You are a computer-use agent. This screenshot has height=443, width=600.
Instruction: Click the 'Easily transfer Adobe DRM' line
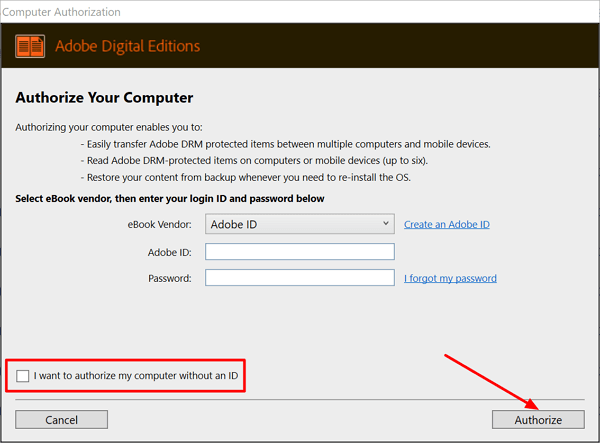tap(285, 144)
